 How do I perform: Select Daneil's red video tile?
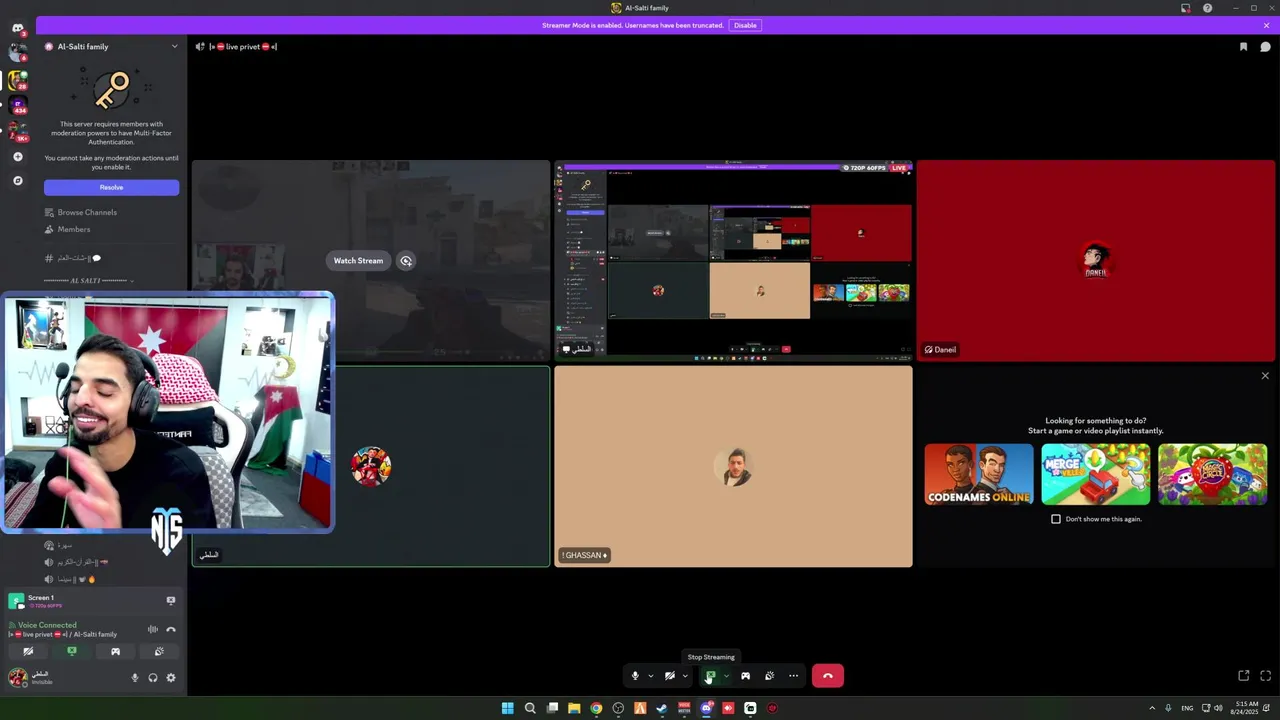(1096, 260)
